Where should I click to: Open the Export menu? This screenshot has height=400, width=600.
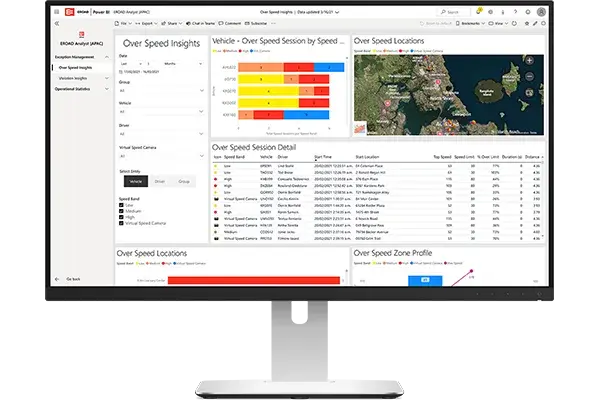146,23
